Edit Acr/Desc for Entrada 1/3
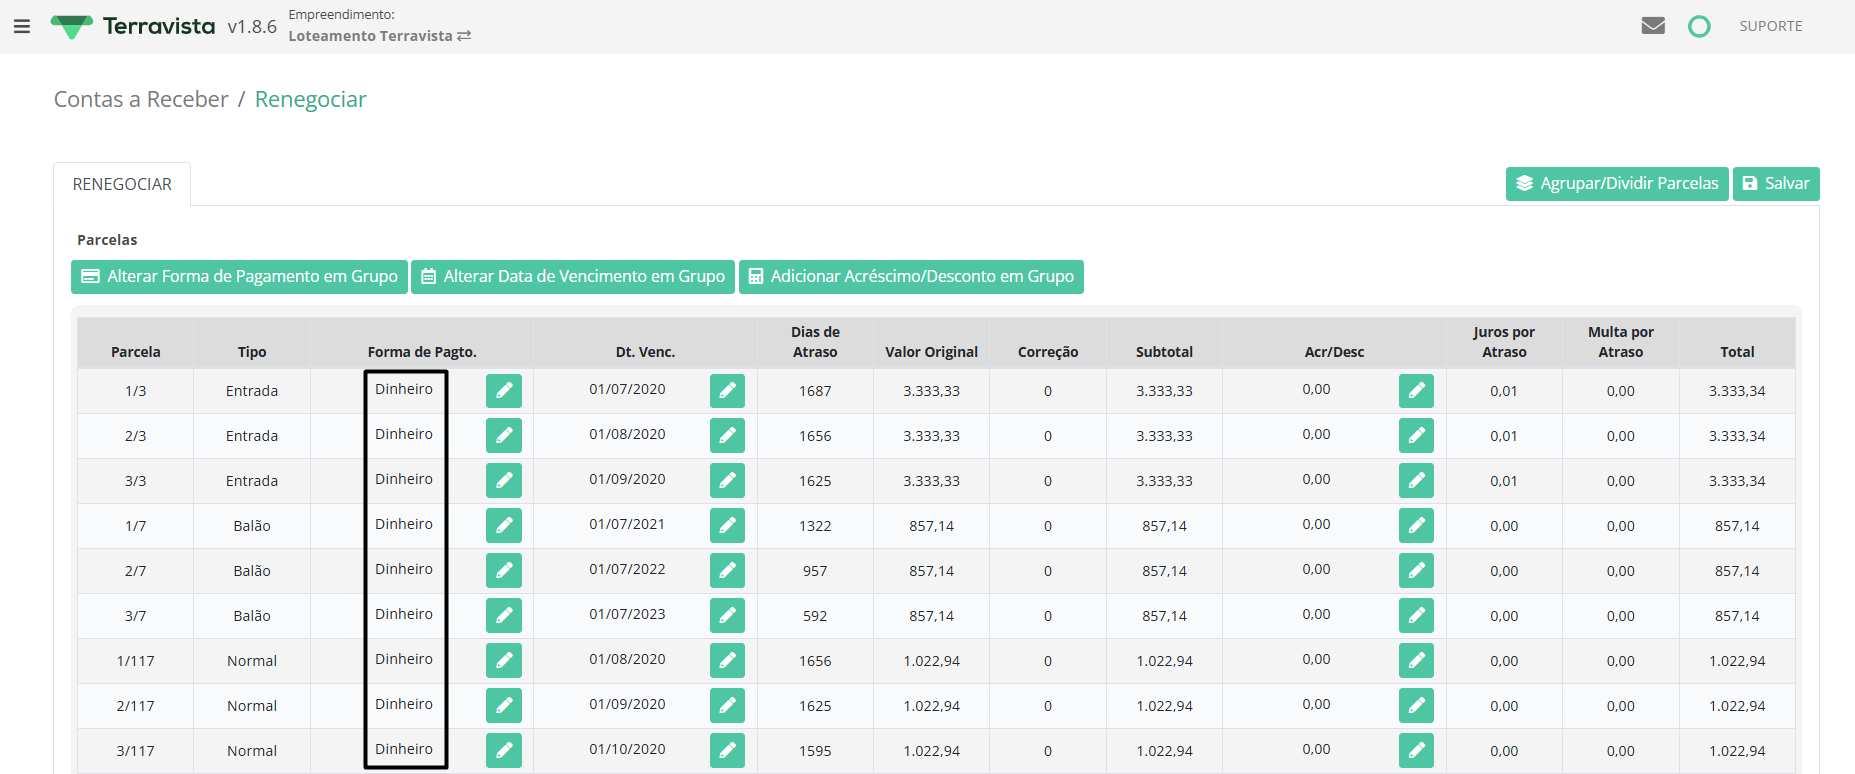The width and height of the screenshot is (1855, 774). click(1416, 391)
